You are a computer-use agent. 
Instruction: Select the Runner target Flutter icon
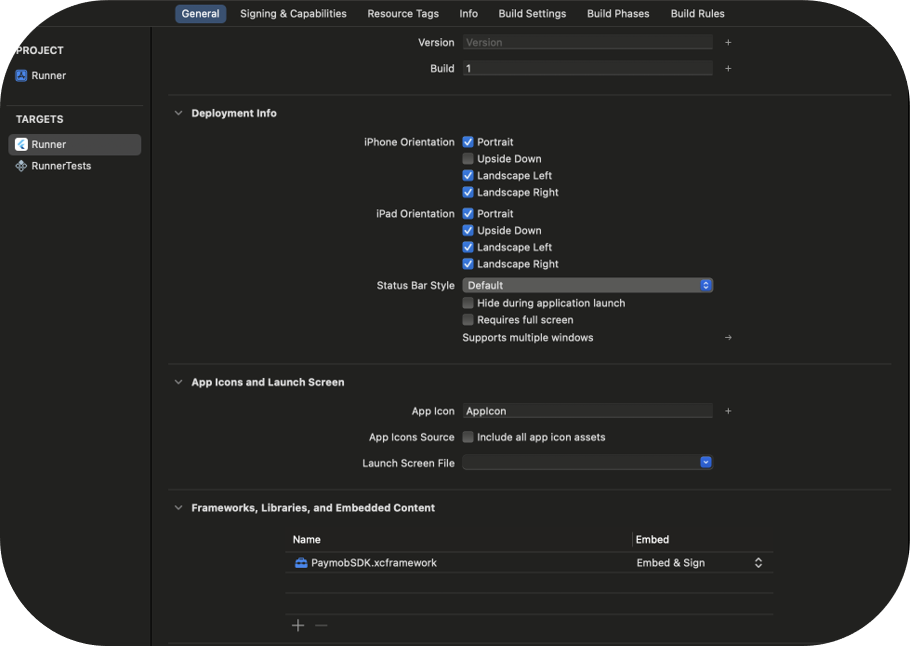pyautogui.click(x=22, y=145)
